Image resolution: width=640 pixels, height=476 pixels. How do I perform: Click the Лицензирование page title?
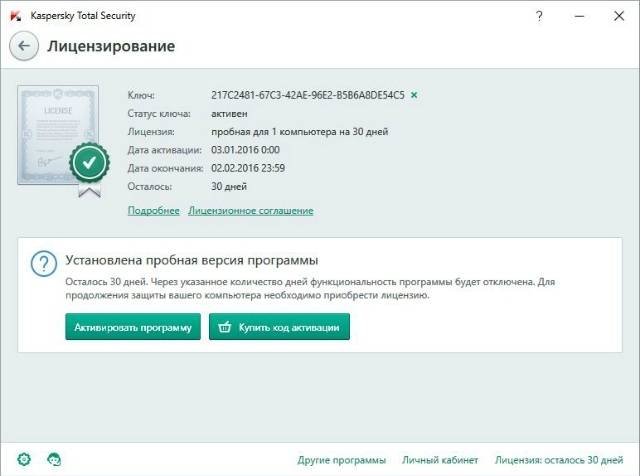(111, 46)
